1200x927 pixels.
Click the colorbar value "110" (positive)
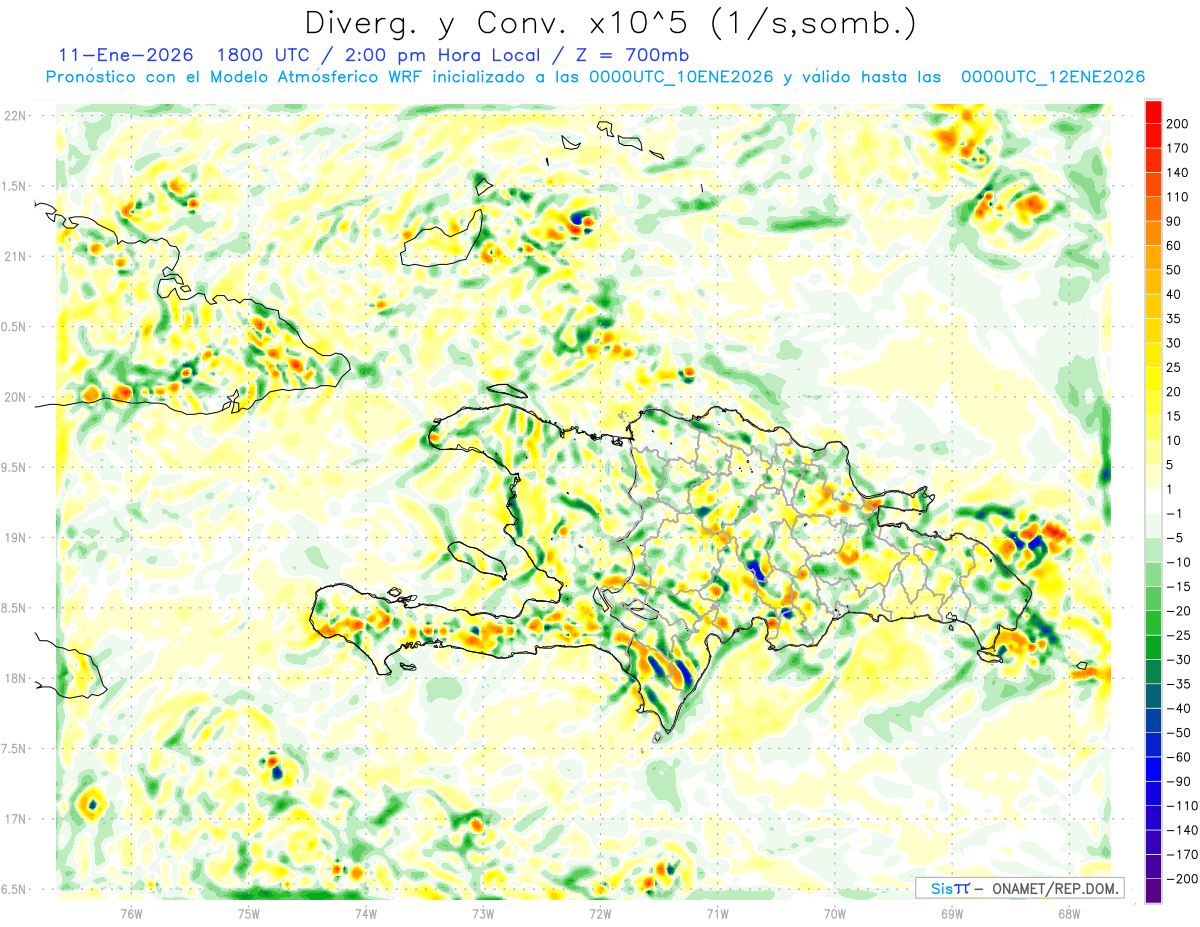point(1177,197)
